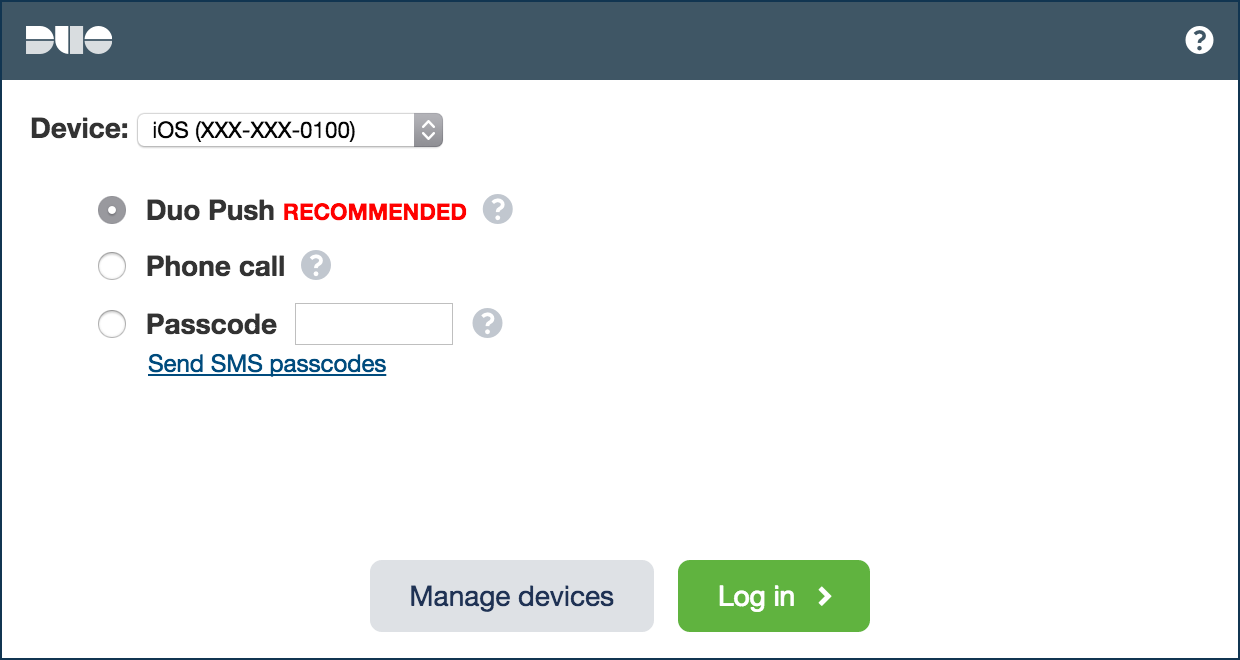
Task: Click the Phone call option label
Action: click(x=216, y=266)
